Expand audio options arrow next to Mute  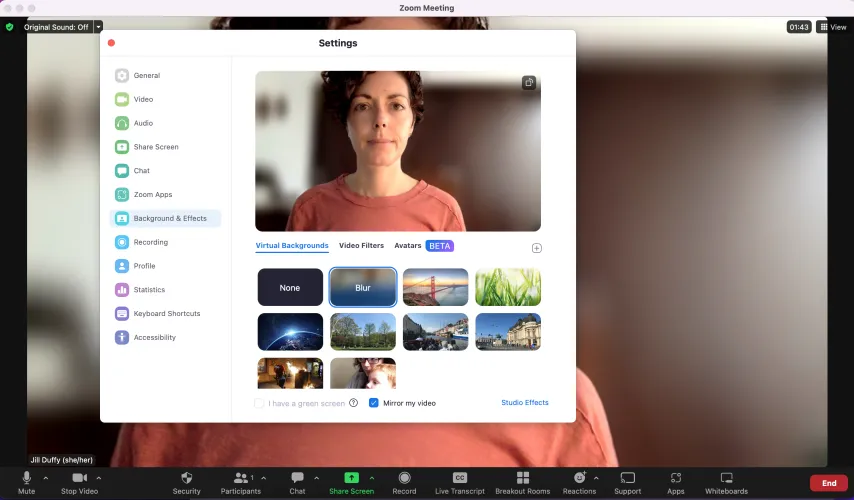click(45, 478)
